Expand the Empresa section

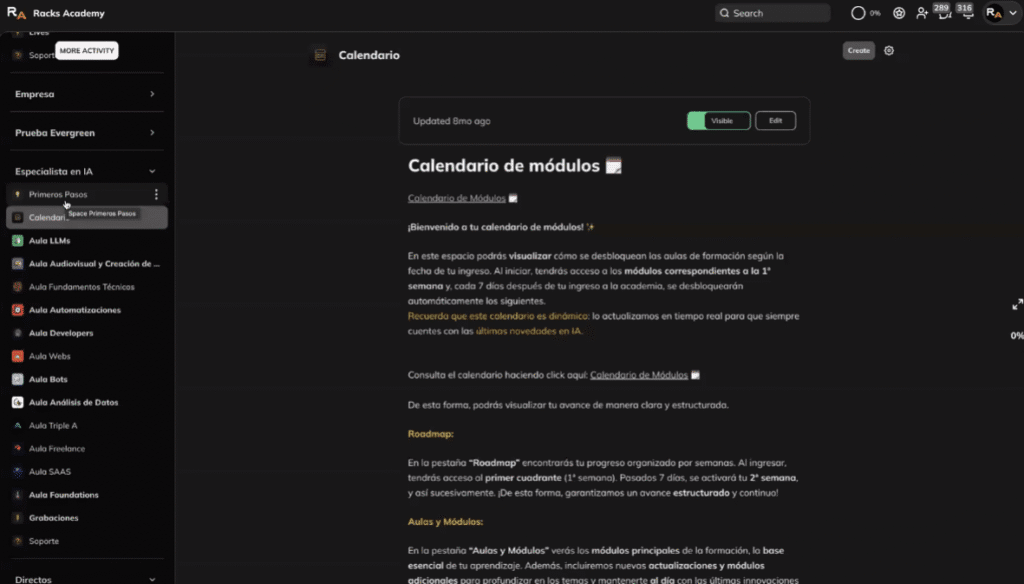point(152,94)
